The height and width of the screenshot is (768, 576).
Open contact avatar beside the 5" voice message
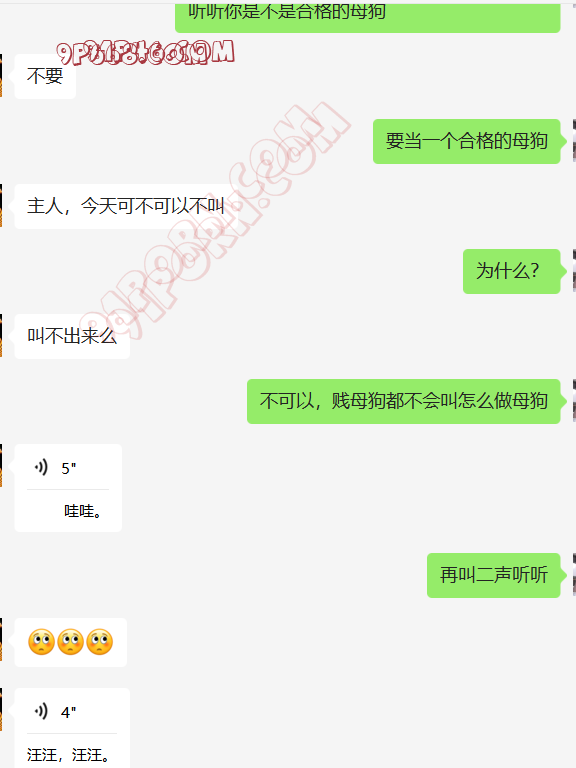tap(1, 465)
